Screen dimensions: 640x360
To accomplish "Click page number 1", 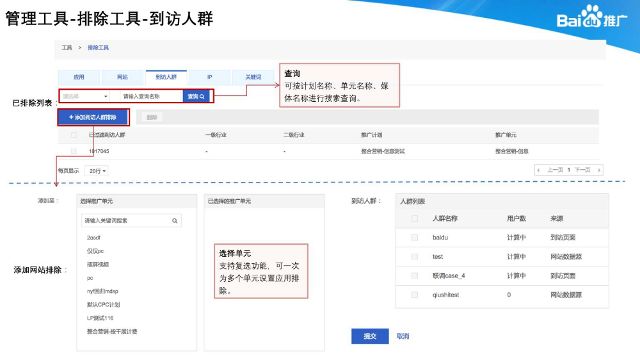I will point(569,170).
